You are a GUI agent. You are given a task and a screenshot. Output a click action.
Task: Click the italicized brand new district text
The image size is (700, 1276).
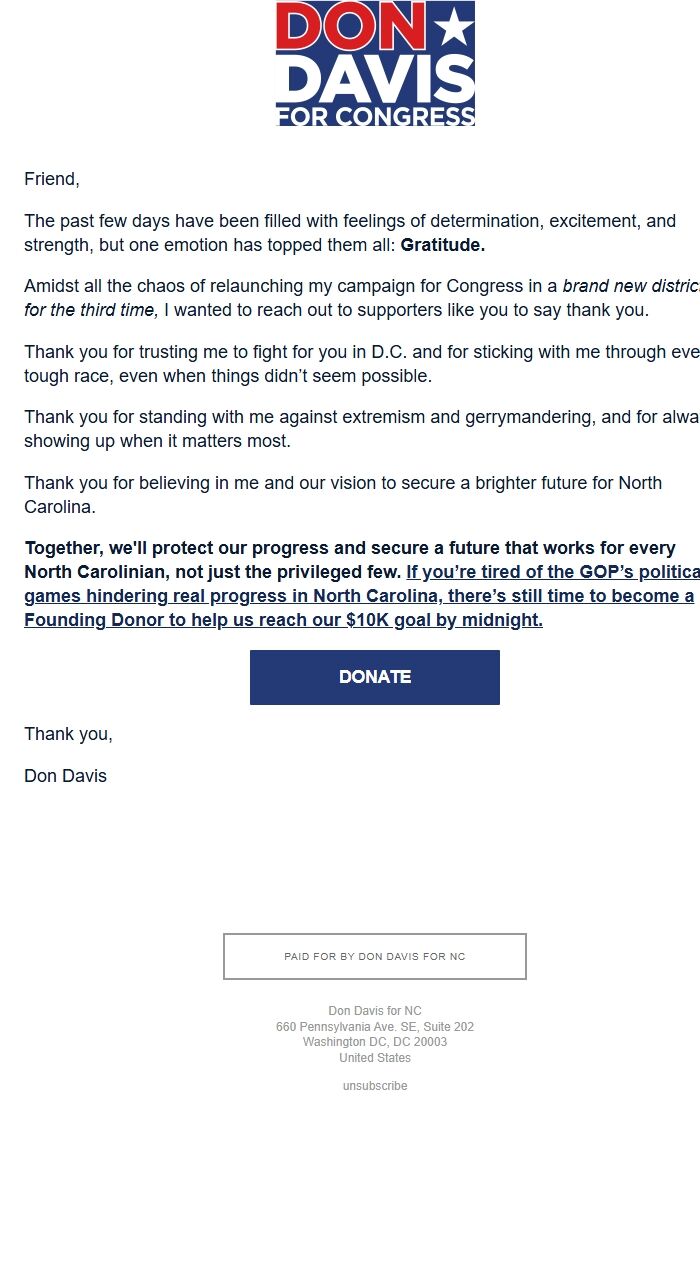pos(630,285)
